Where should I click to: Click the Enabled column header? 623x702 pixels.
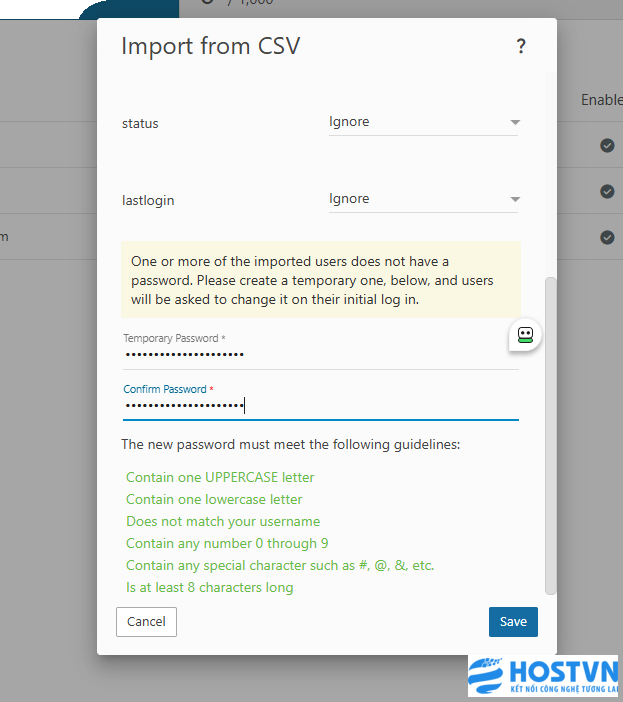pos(601,100)
